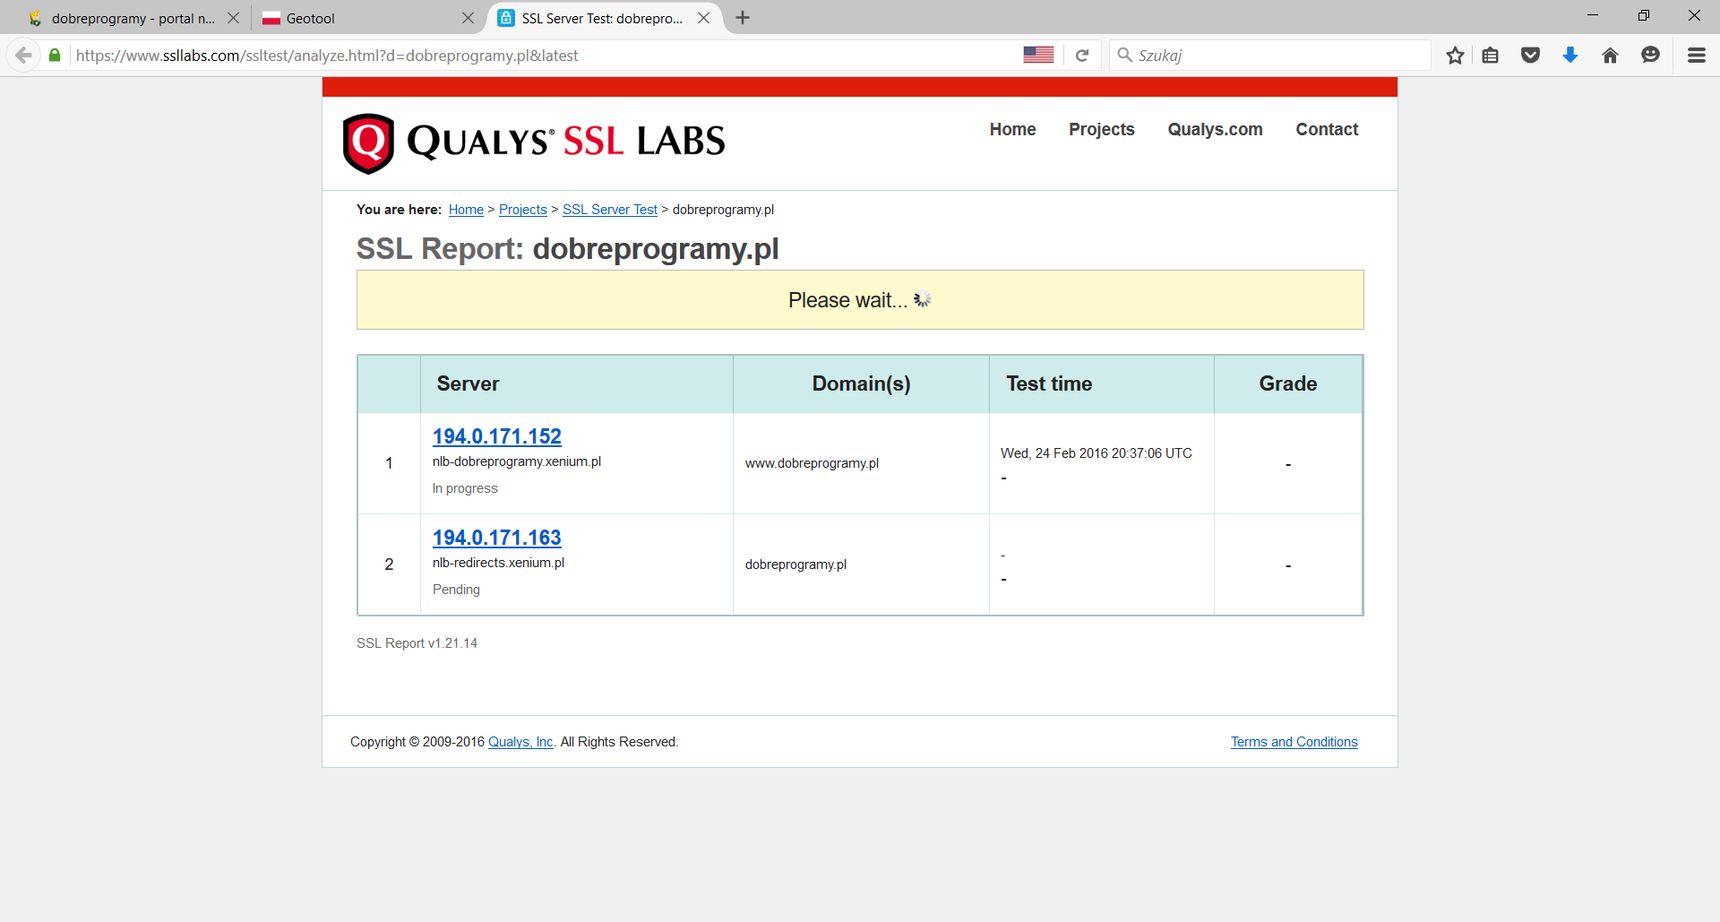Click the Please wait loading spinner
Viewport: 1720px width, 922px height.
click(x=923, y=299)
